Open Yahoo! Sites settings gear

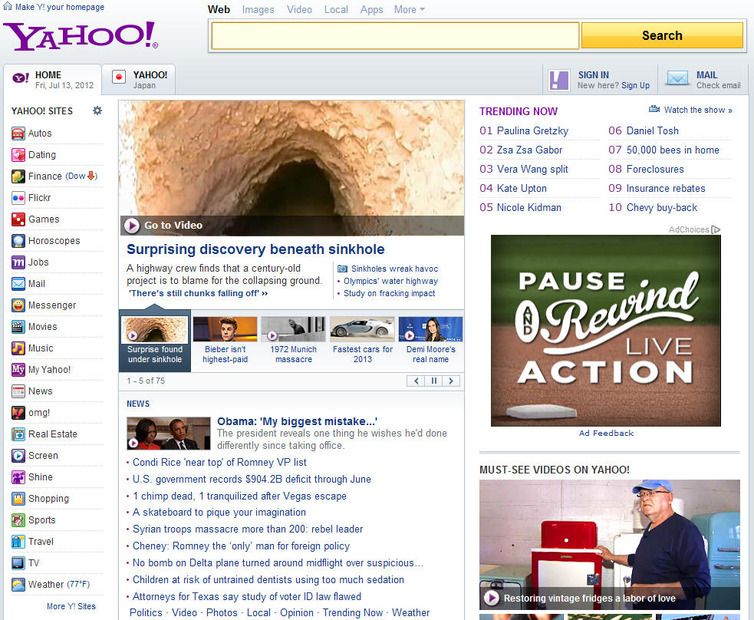click(97, 111)
